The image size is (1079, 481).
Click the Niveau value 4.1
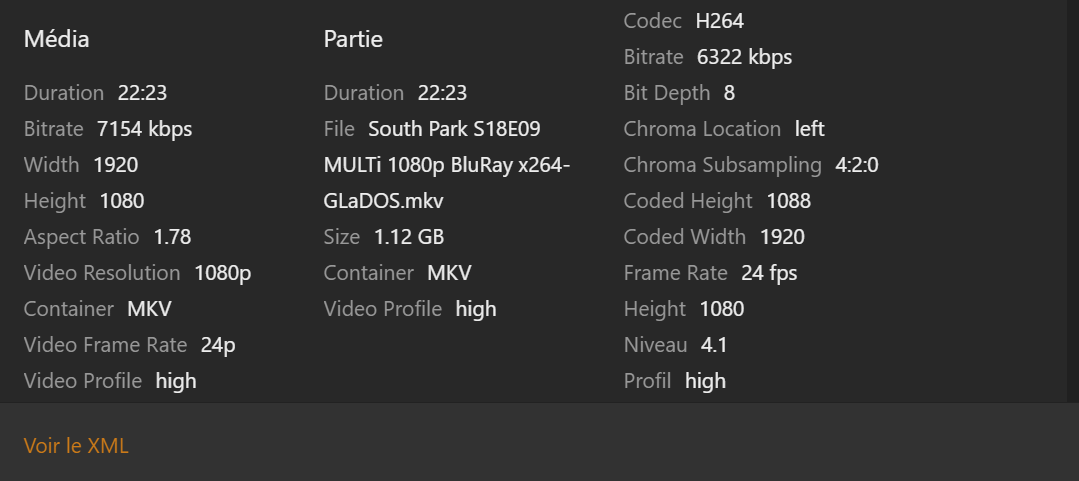coord(714,345)
